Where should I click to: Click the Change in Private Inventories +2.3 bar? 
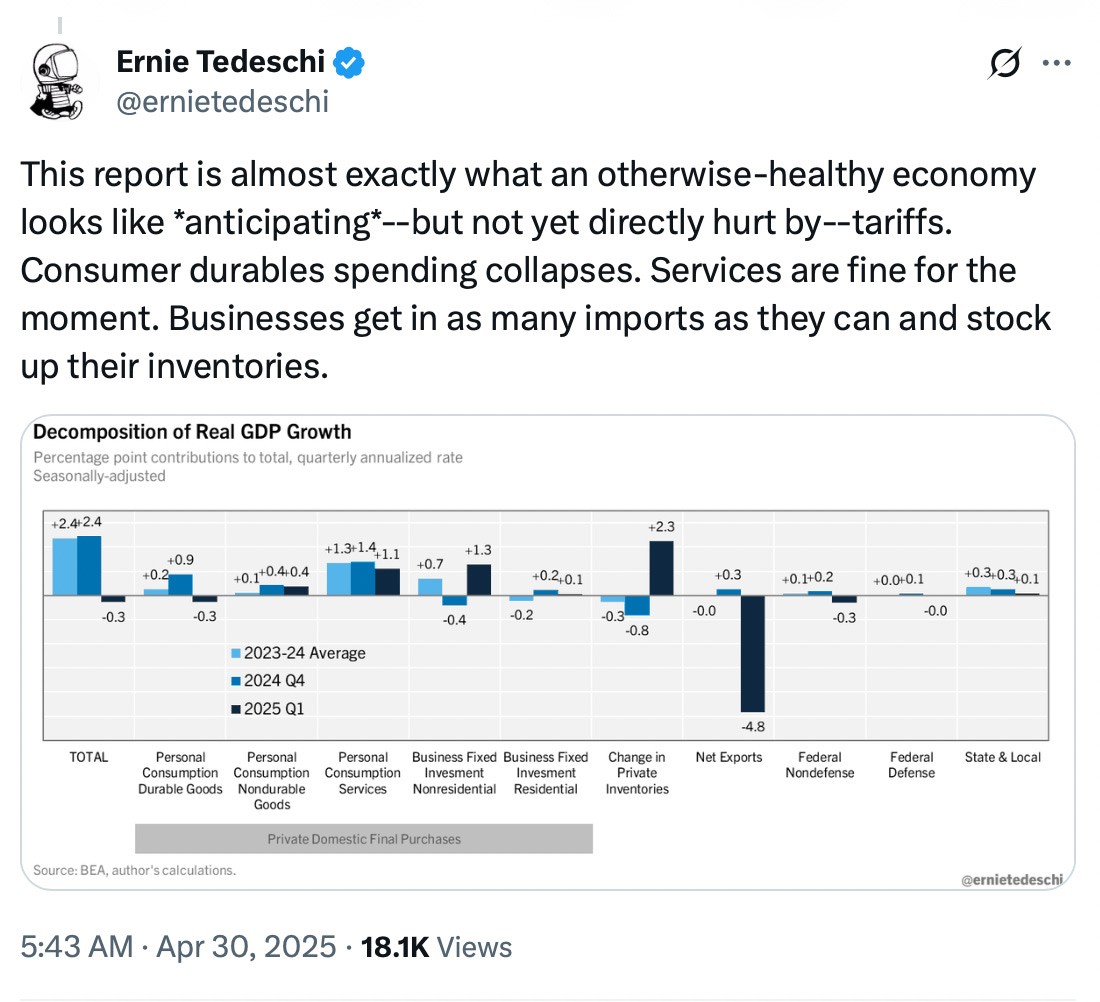pyautogui.click(x=661, y=567)
